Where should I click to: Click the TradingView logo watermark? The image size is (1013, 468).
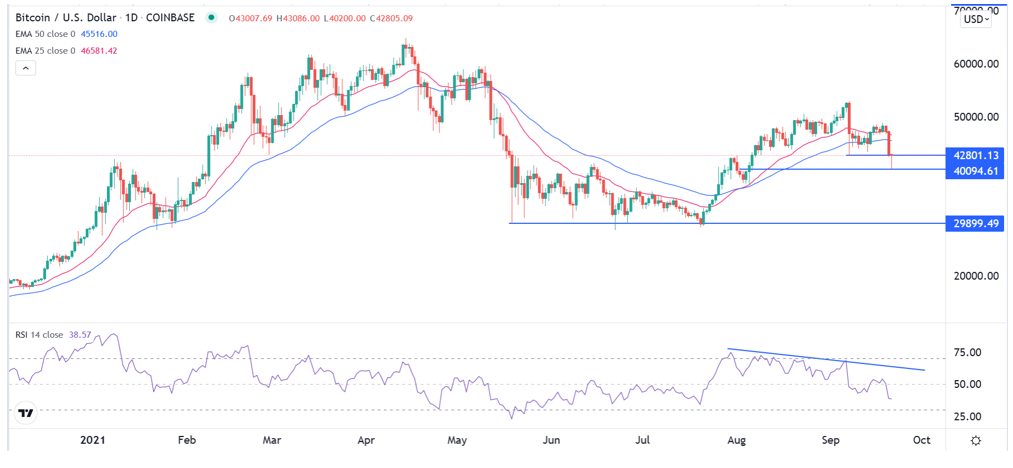pos(26,412)
